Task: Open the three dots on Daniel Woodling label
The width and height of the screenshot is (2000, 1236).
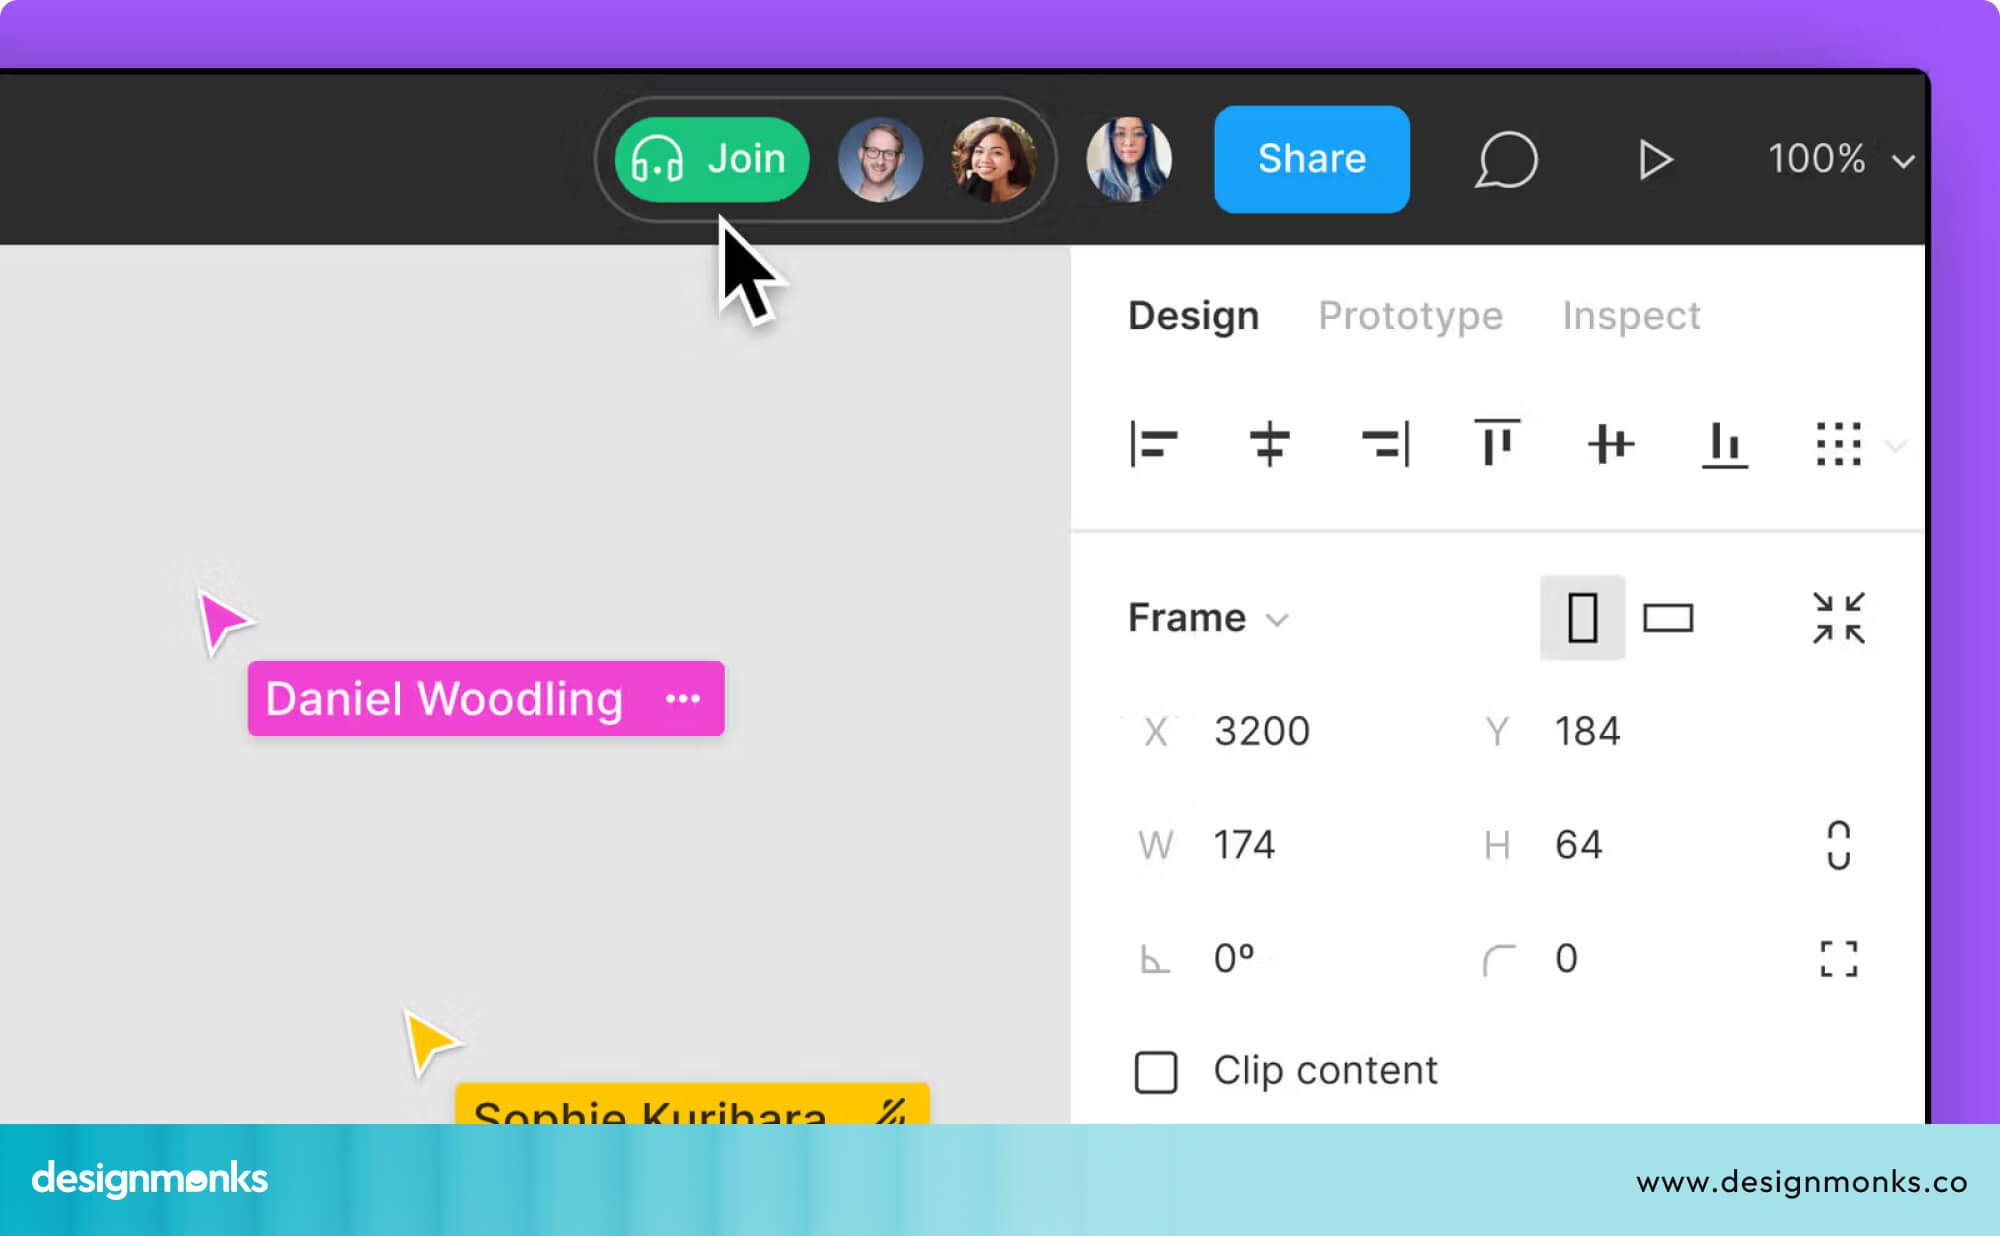Action: click(683, 698)
